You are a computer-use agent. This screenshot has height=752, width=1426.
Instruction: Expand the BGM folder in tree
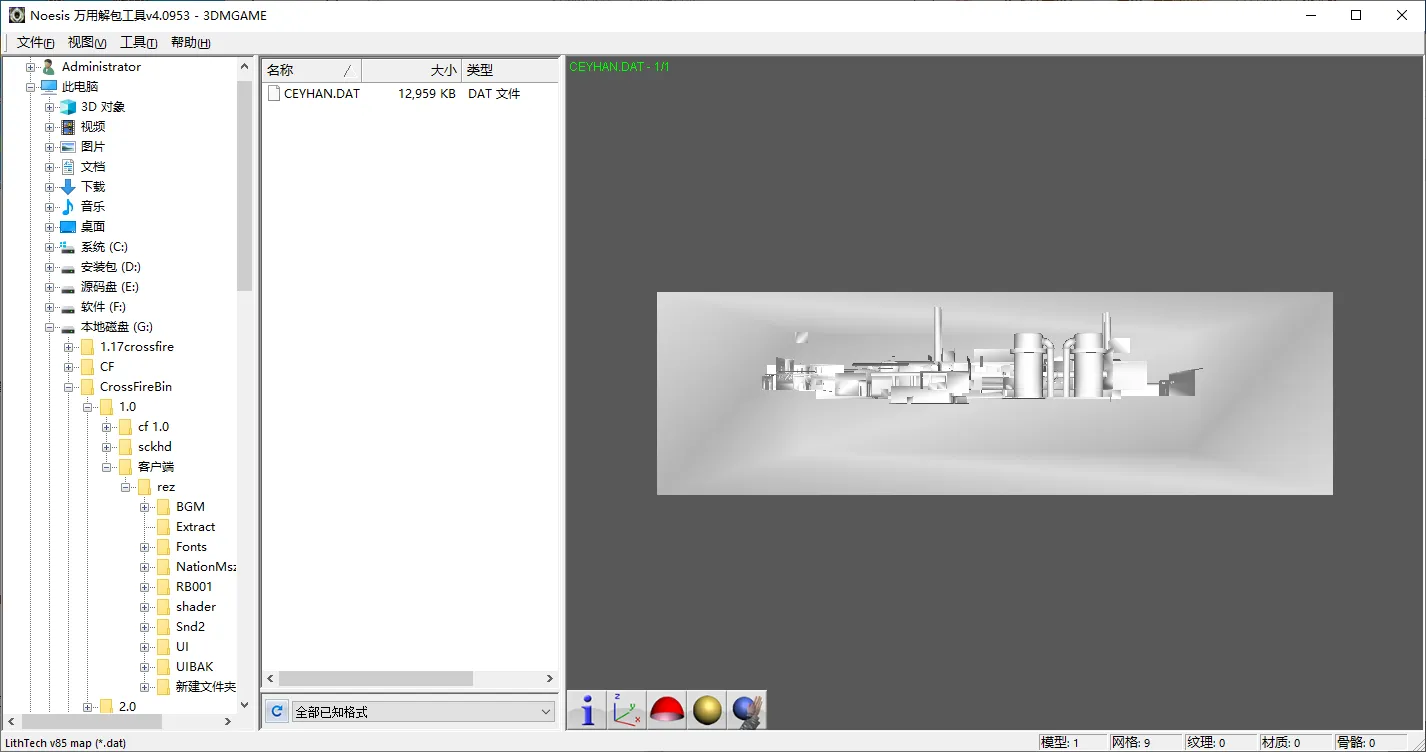click(145, 507)
